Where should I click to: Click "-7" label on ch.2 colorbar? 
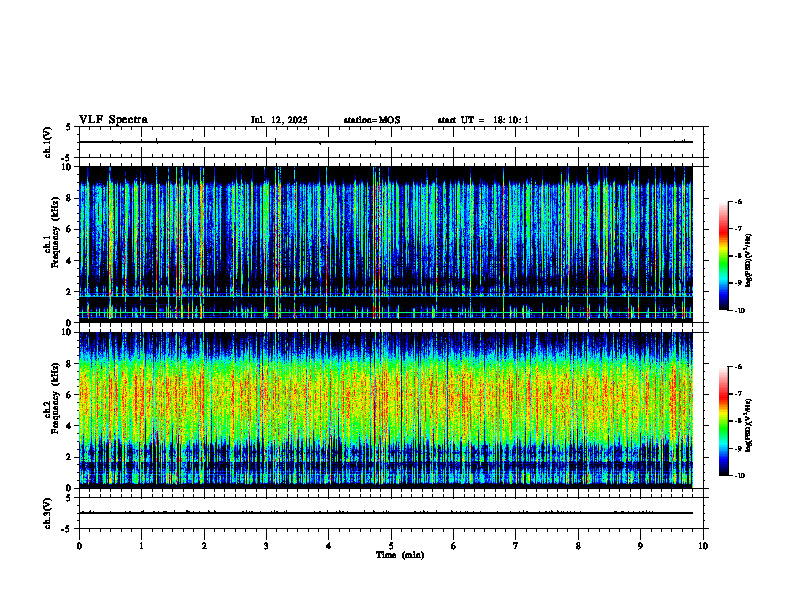[x=738, y=394]
